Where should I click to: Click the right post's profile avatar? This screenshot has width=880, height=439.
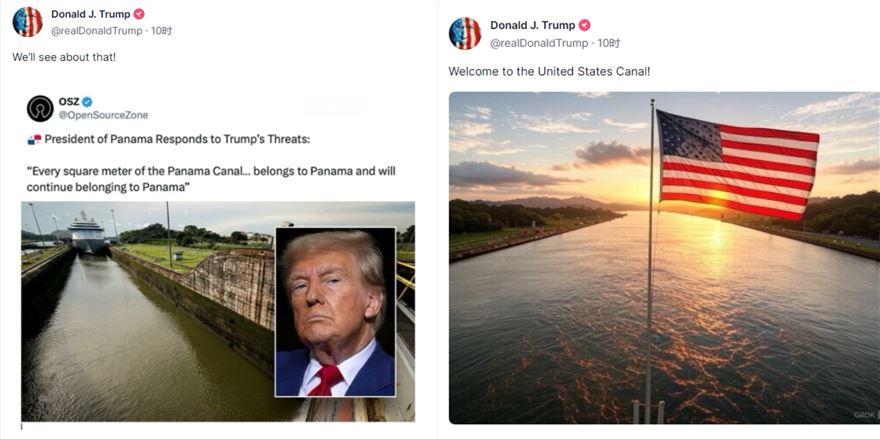click(x=464, y=33)
